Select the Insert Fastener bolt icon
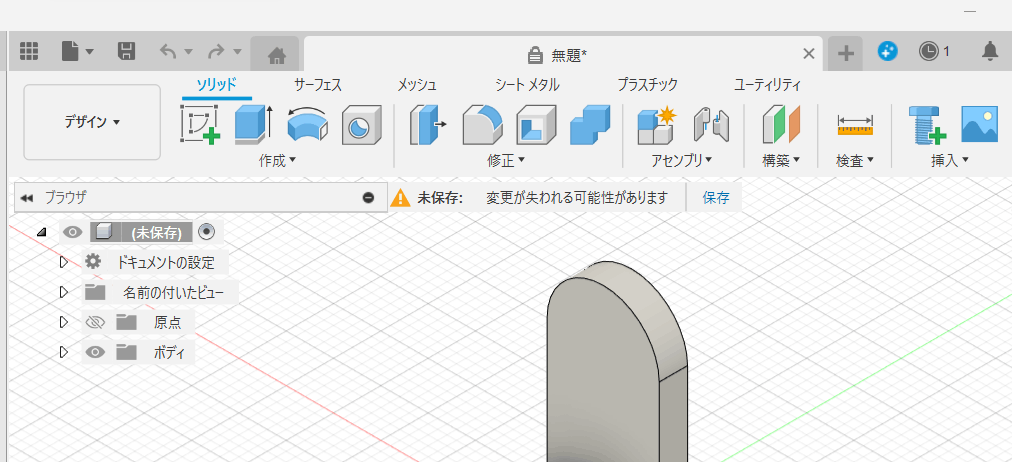1012x462 pixels. click(x=927, y=124)
